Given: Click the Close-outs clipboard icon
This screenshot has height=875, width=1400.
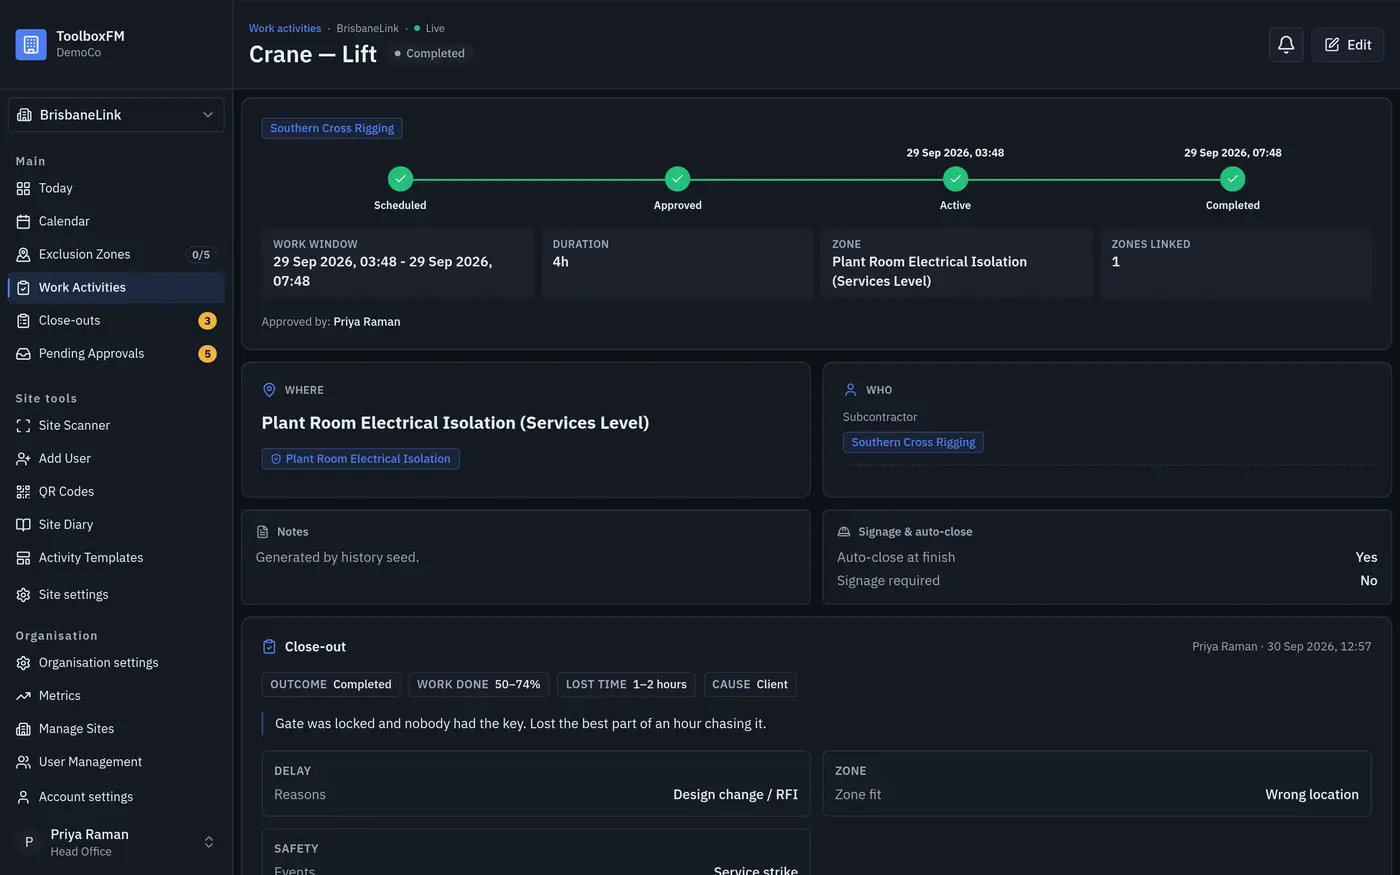Looking at the screenshot, I should tap(23, 320).
